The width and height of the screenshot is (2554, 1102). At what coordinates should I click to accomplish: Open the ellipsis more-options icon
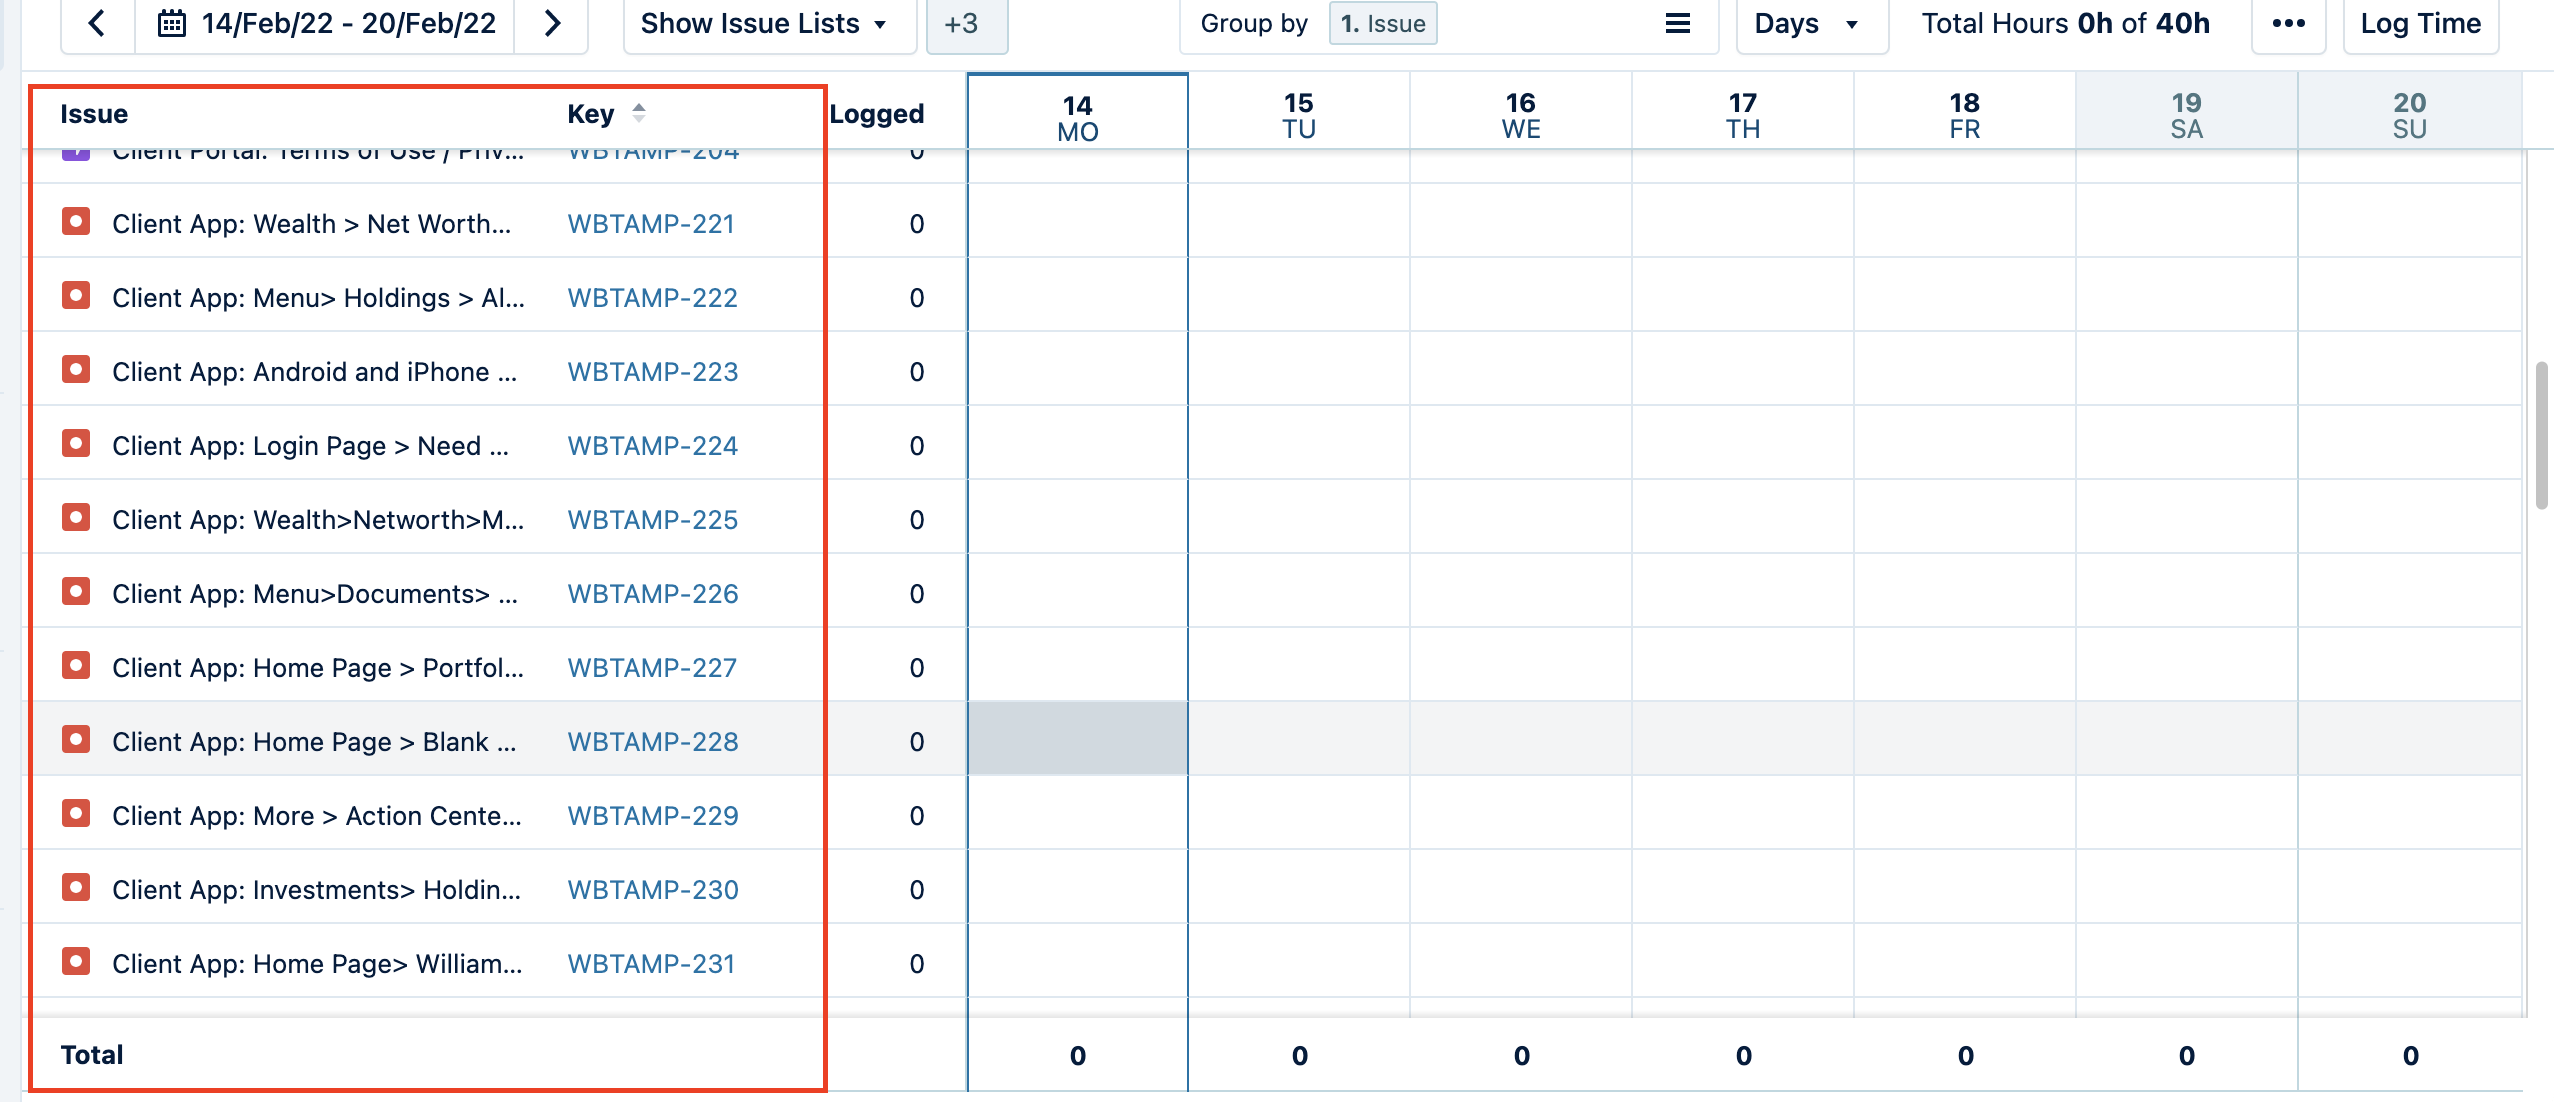click(2290, 23)
